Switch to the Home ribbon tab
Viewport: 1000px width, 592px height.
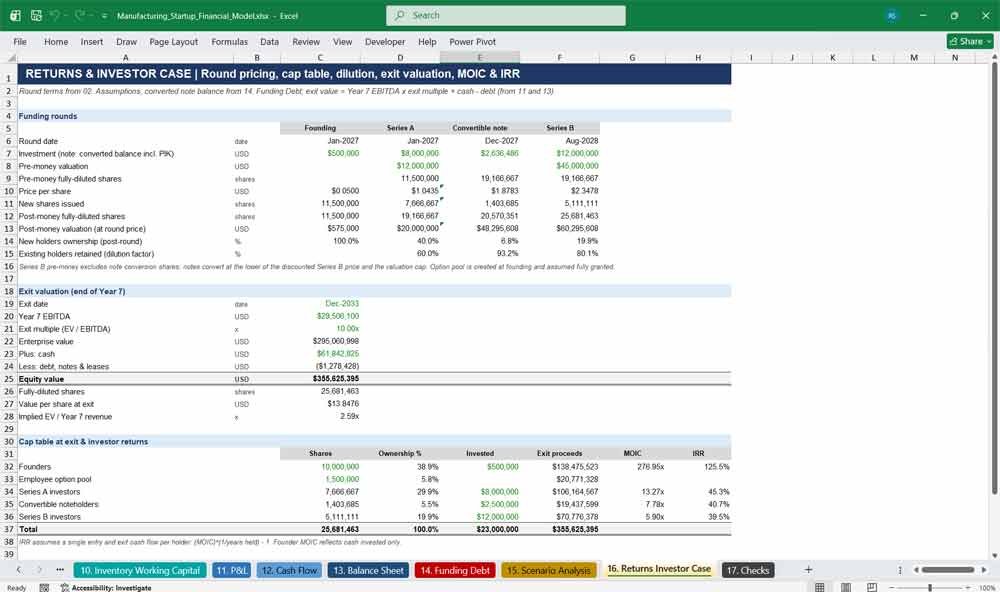click(x=56, y=41)
